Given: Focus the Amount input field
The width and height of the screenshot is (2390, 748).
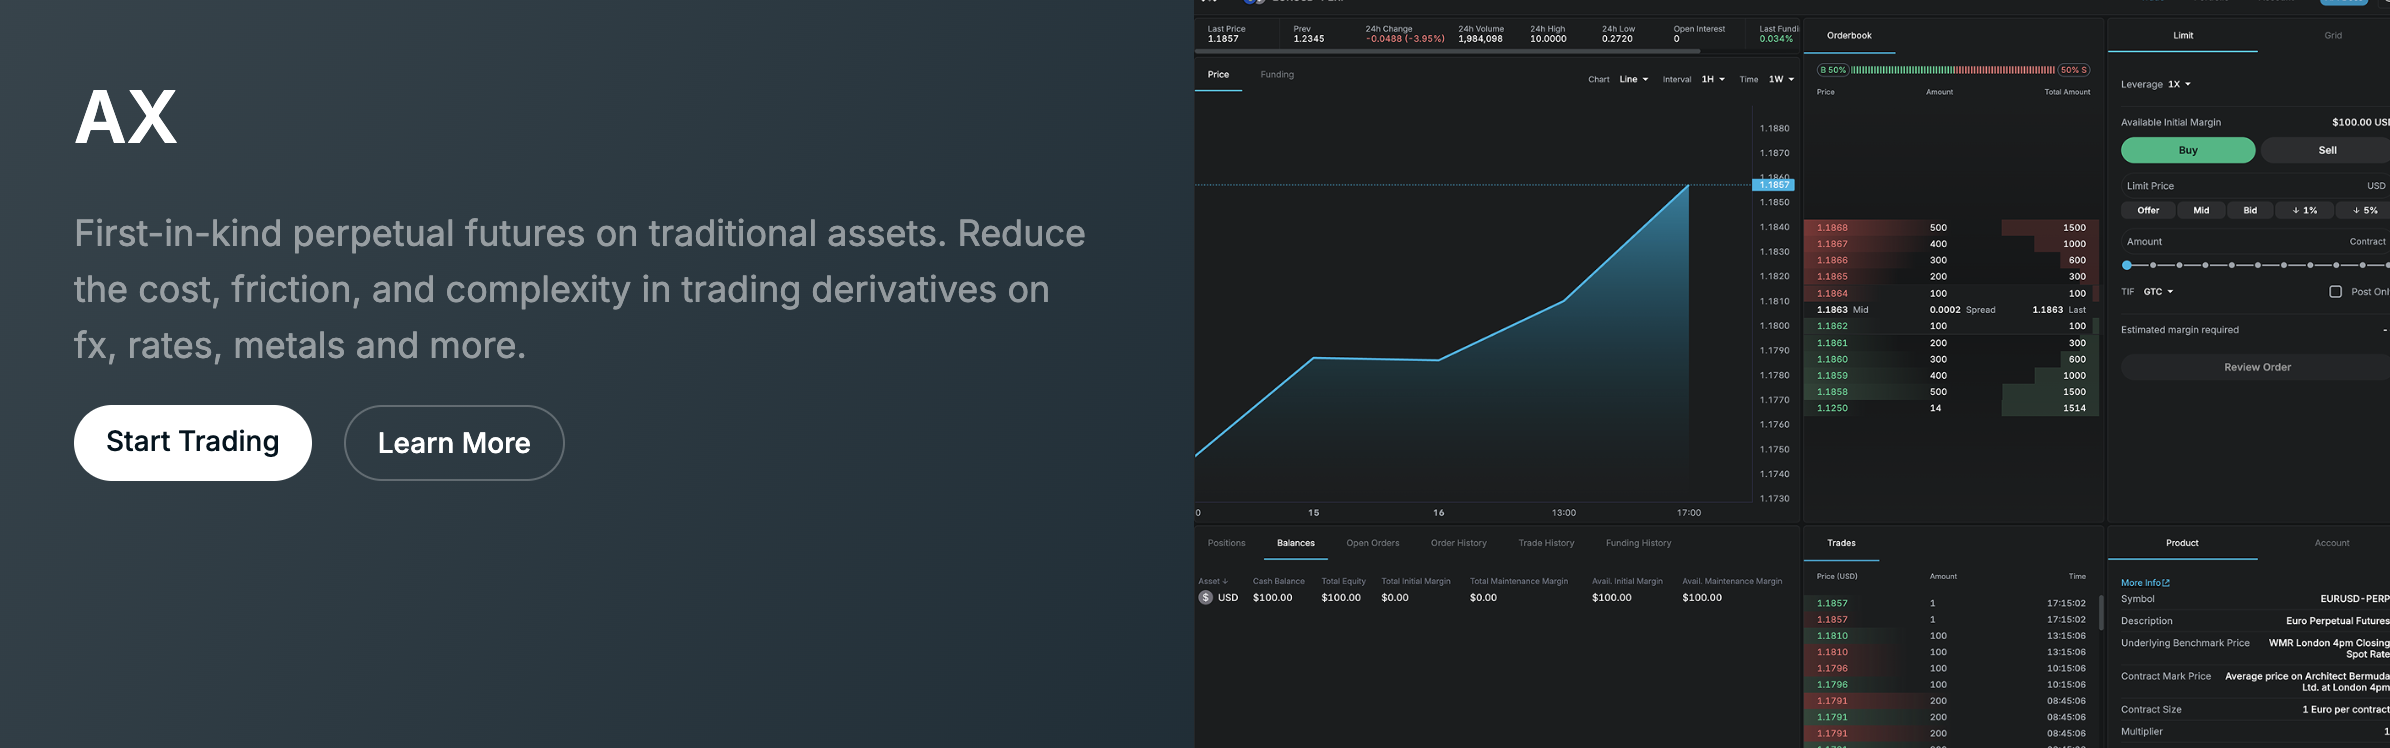Looking at the screenshot, I should (2257, 242).
